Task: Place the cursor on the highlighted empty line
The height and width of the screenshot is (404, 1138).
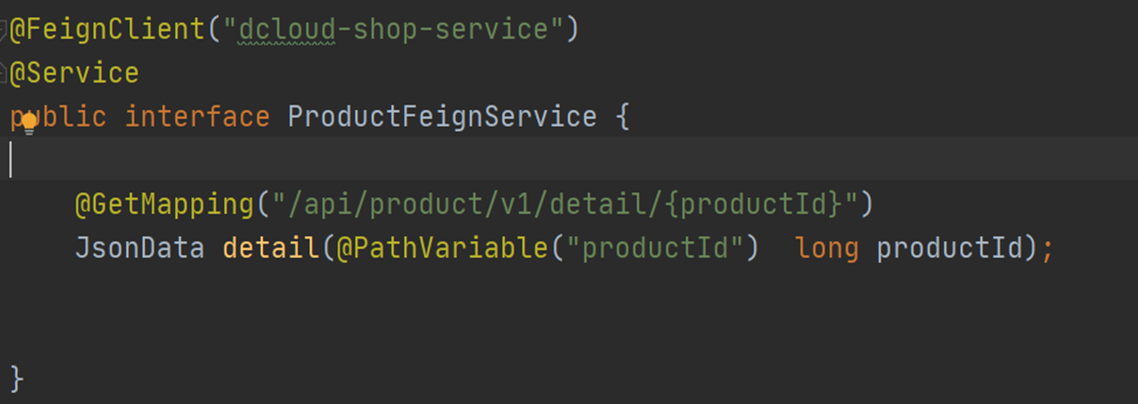Action: point(569,158)
